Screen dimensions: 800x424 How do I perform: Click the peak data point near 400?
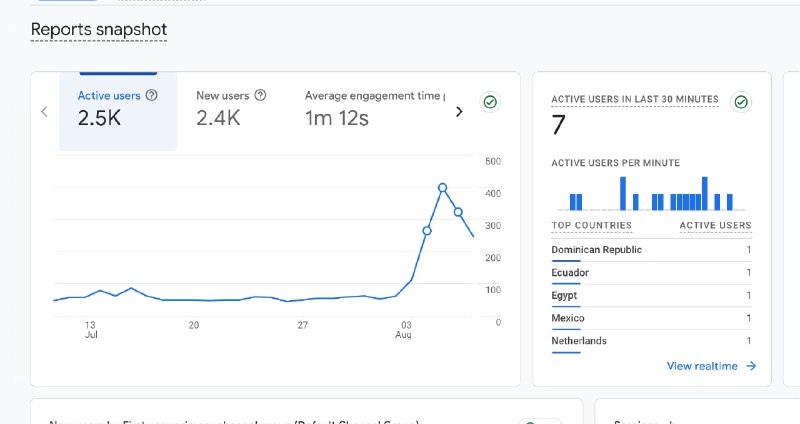442,188
